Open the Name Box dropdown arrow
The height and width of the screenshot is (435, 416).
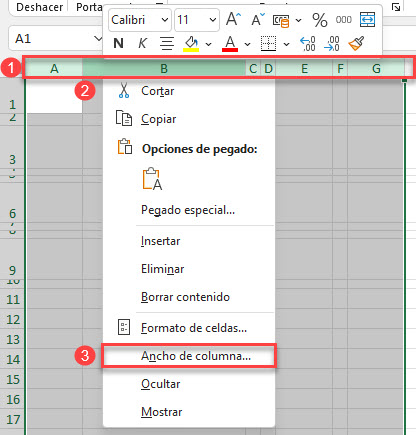pos(98,39)
